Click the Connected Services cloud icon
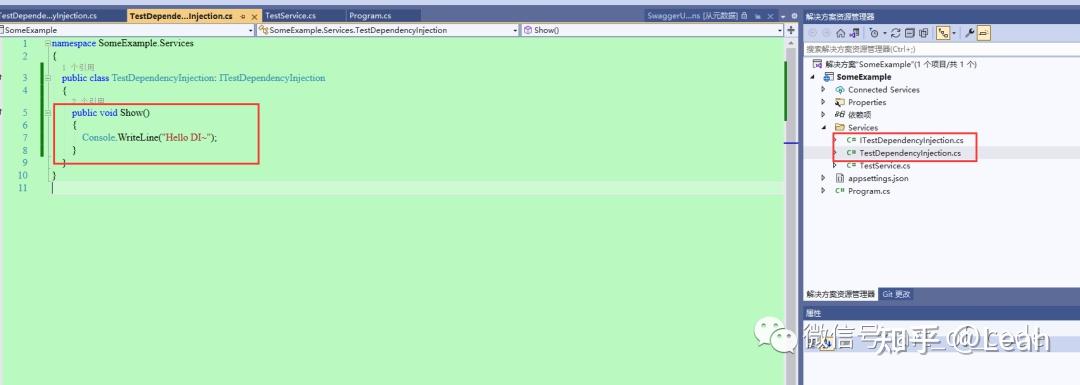Viewport: 1080px width, 385px height. [840, 90]
